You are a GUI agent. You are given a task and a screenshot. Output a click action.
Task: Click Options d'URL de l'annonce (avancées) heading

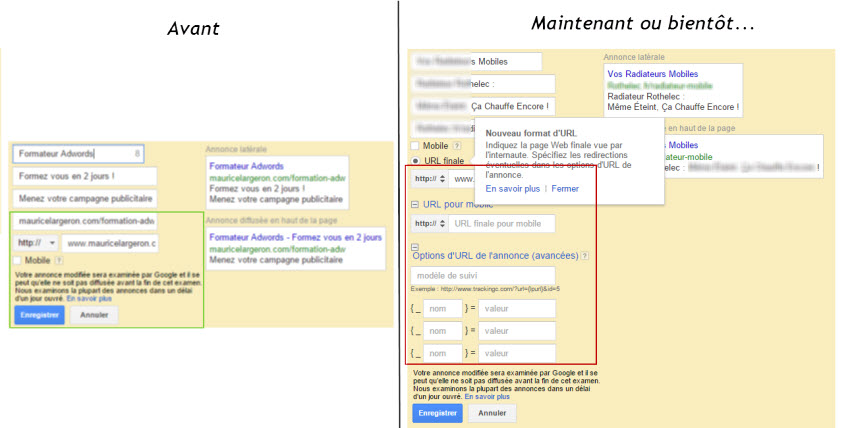(x=495, y=256)
